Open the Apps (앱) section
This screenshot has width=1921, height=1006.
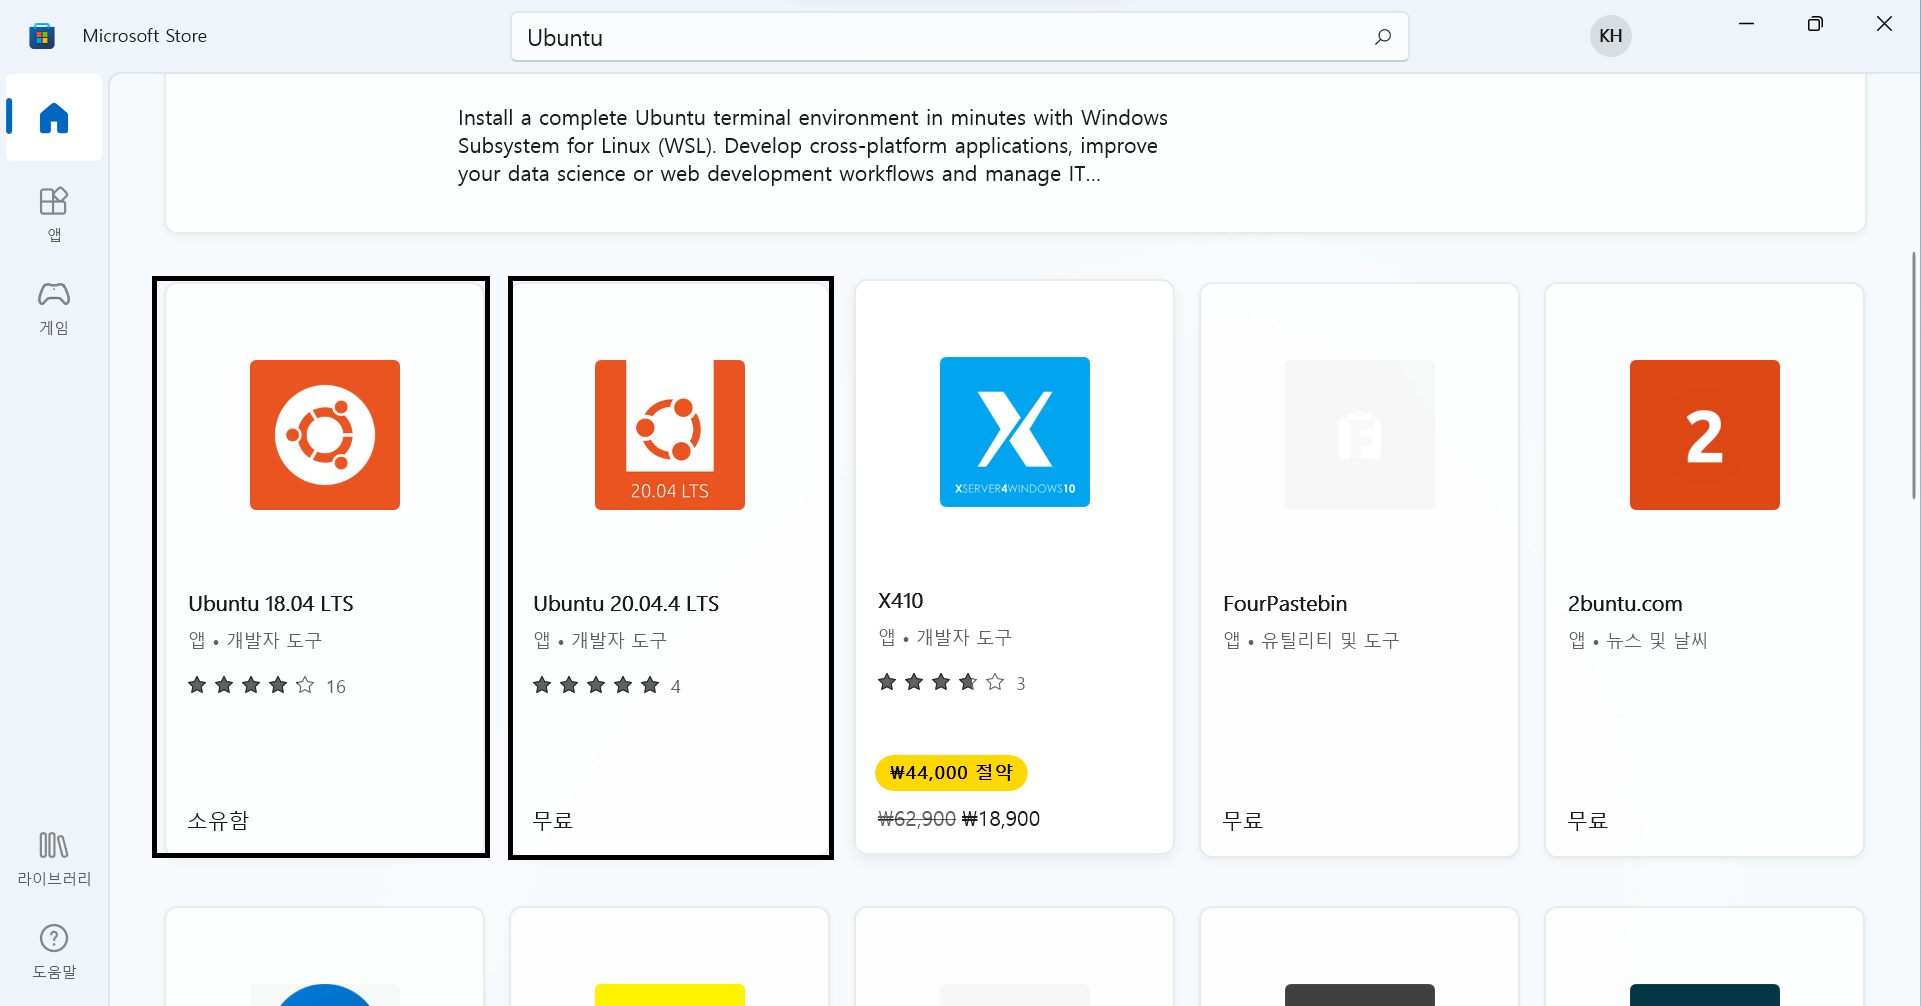pos(54,214)
